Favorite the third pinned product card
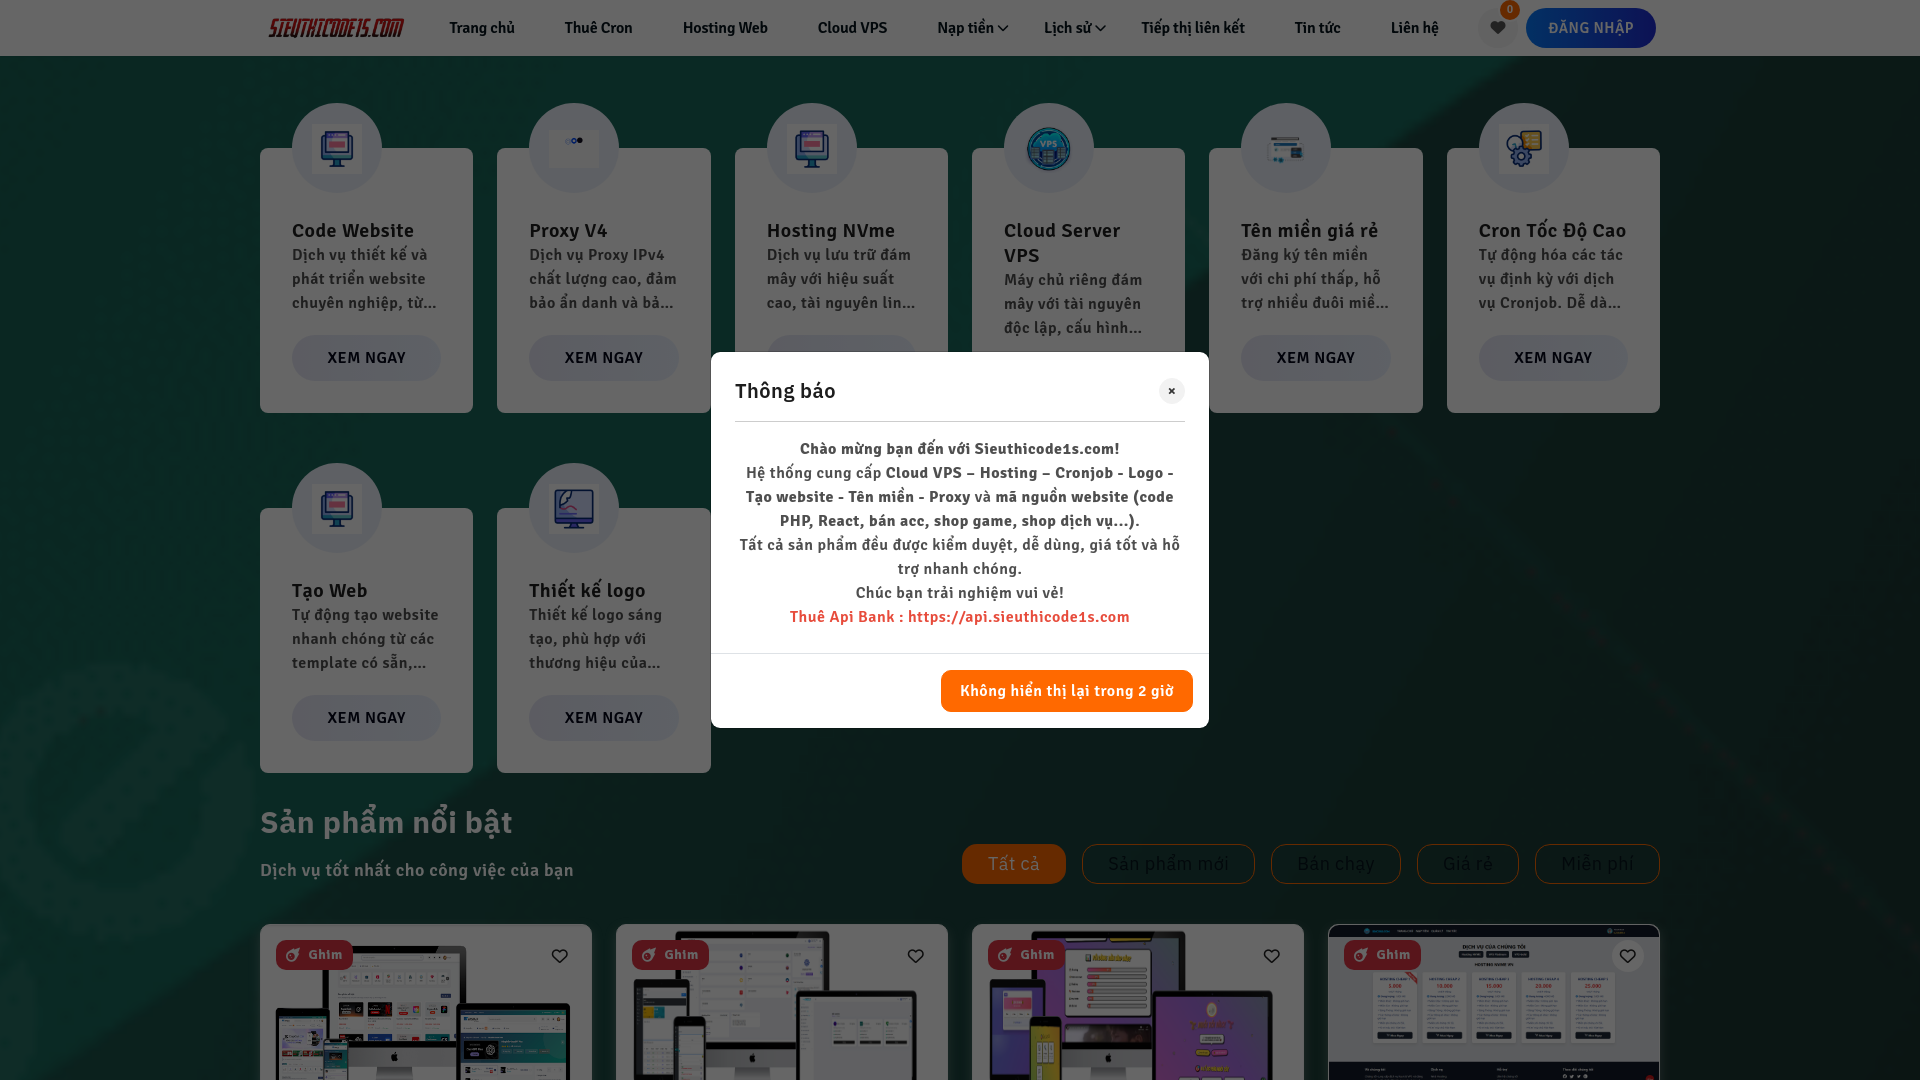 point(1272,956)
